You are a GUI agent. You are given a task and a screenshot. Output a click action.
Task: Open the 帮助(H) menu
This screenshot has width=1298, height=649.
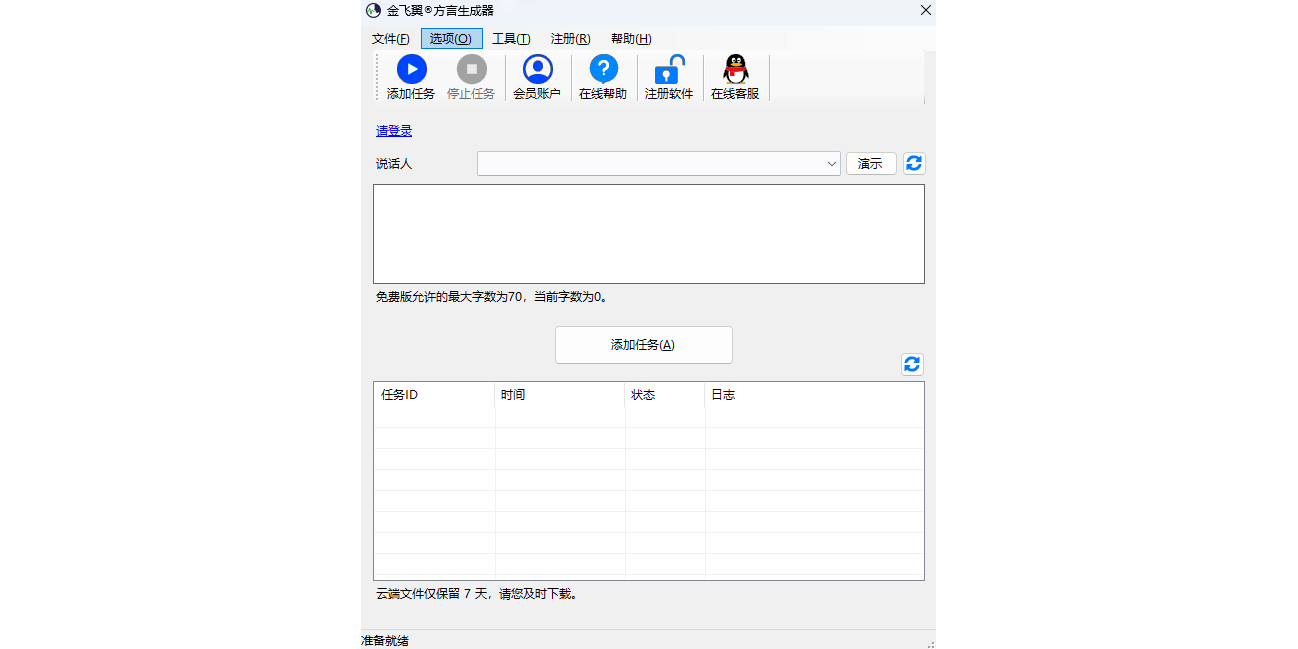[x=631, y=39]
